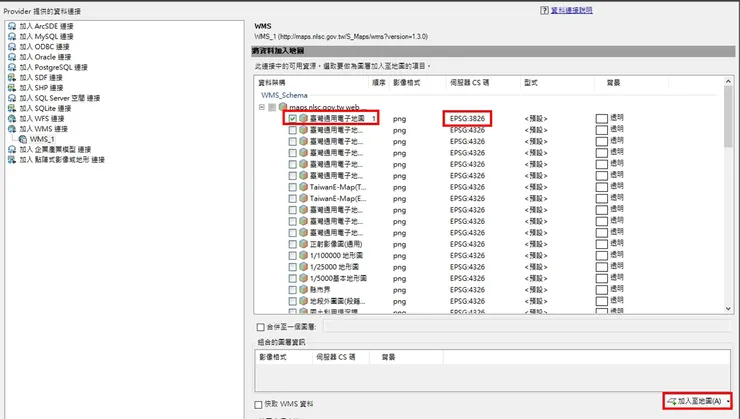Select the 1/5000基本地形圖 layer name

338,278
